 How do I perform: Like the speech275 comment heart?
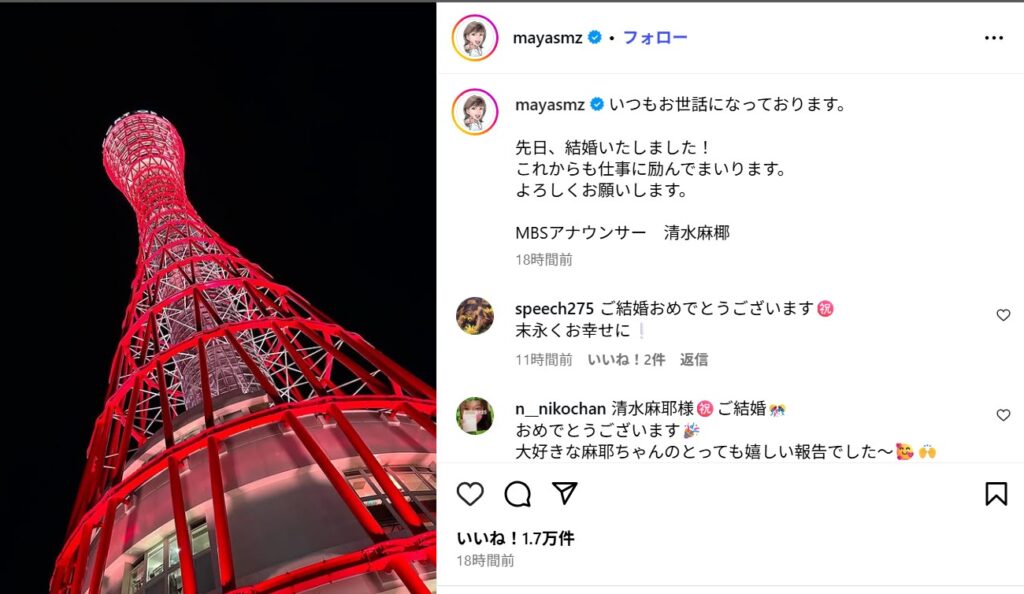(x=1003, y=315)
